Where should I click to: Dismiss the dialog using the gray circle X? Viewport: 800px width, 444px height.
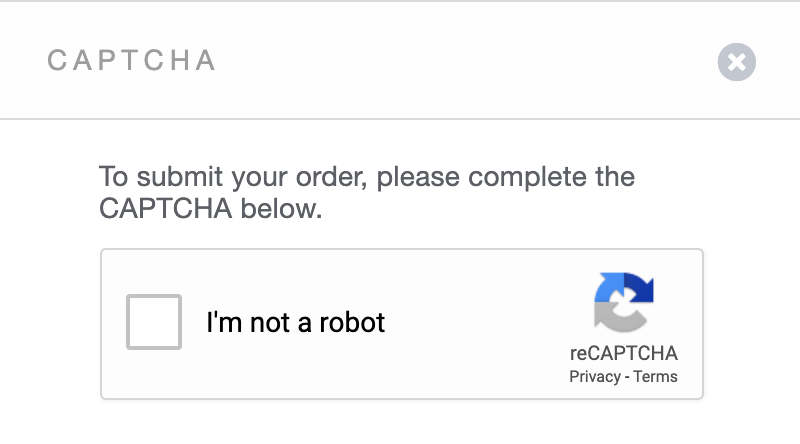coord(737,63)
